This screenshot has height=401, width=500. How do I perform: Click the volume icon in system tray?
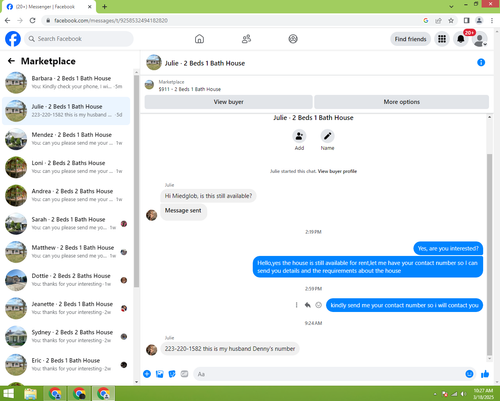pyautogui.click(x=463, y=394)
